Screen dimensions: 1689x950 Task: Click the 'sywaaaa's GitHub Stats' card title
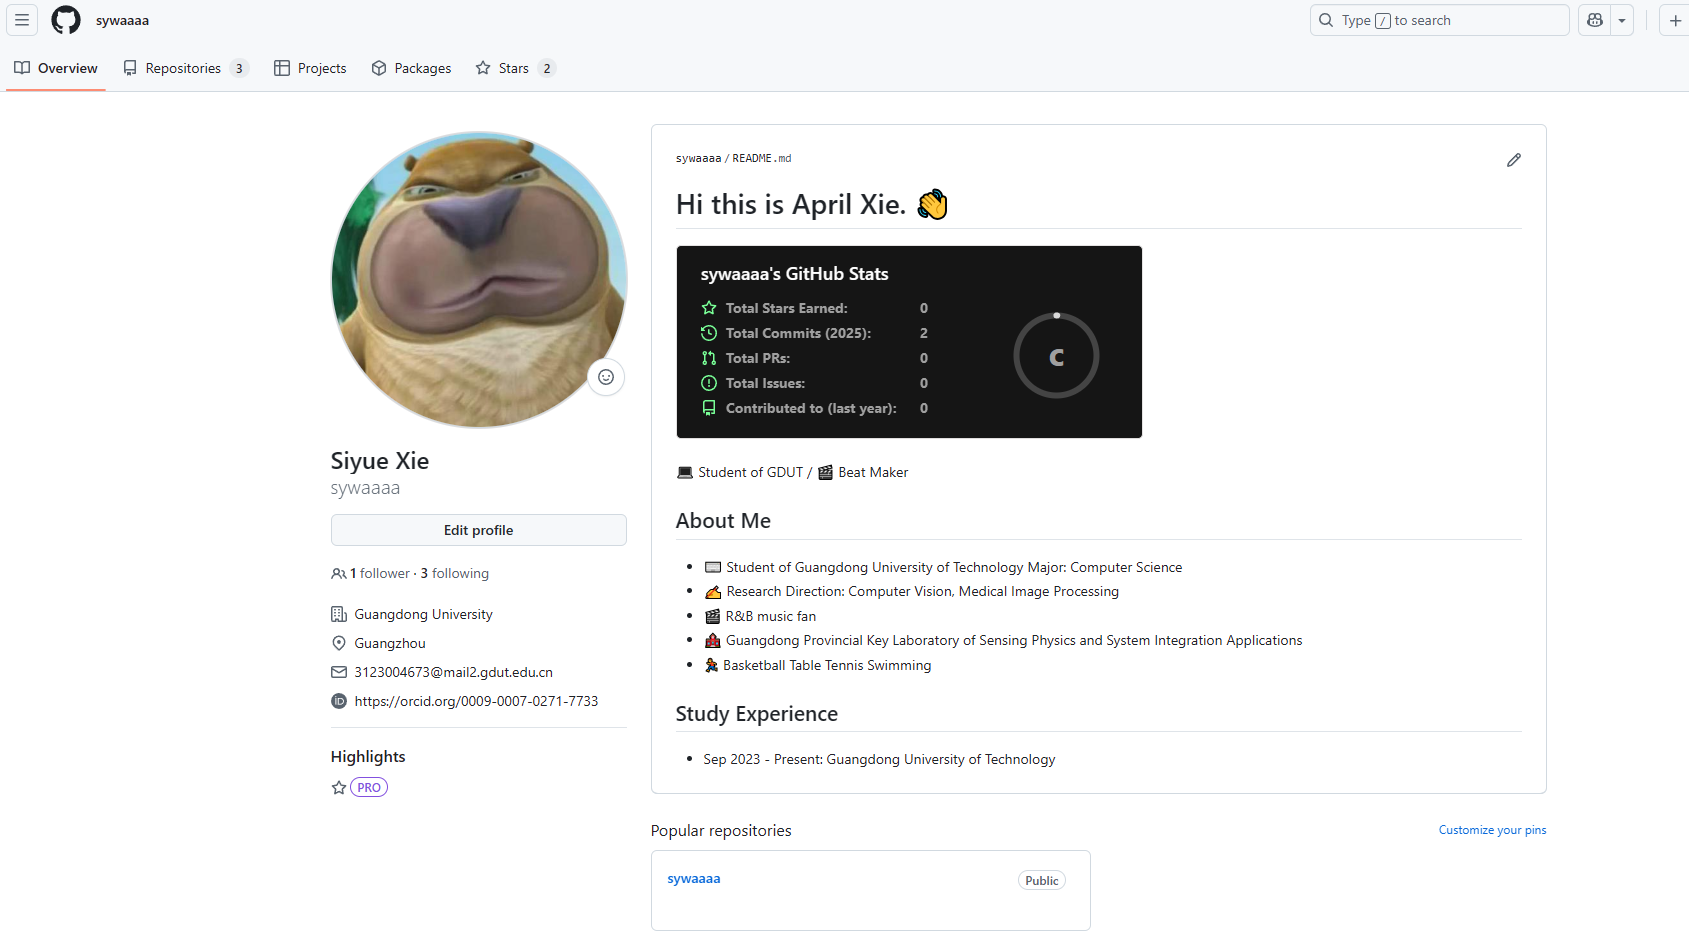pos(795,274)
